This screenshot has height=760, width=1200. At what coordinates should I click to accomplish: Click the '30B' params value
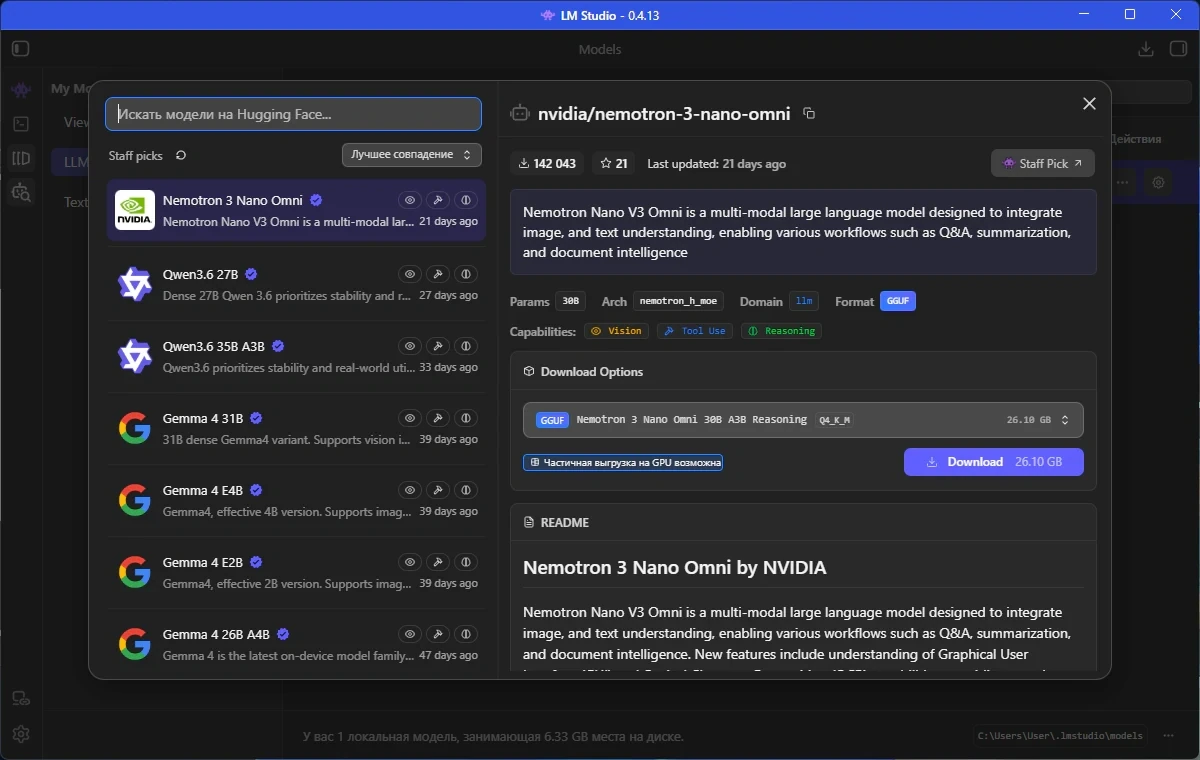click(570, 301)
